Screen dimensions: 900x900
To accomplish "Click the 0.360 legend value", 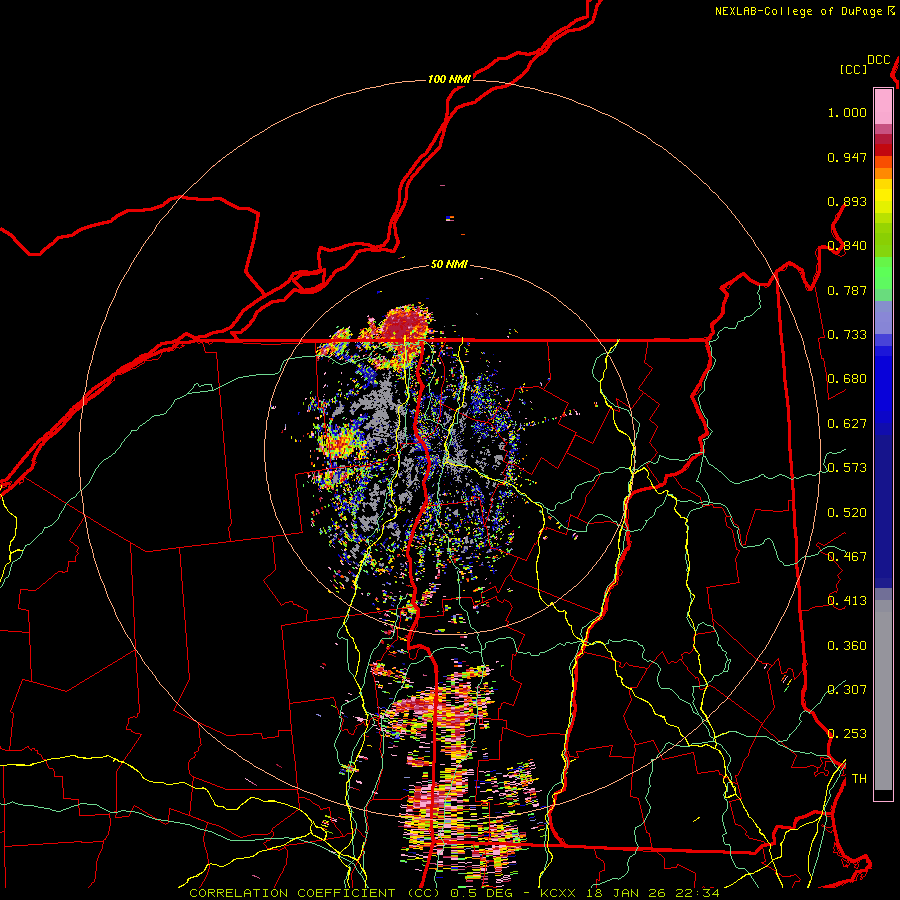I will pyautogui.click(x=847, y=646).
